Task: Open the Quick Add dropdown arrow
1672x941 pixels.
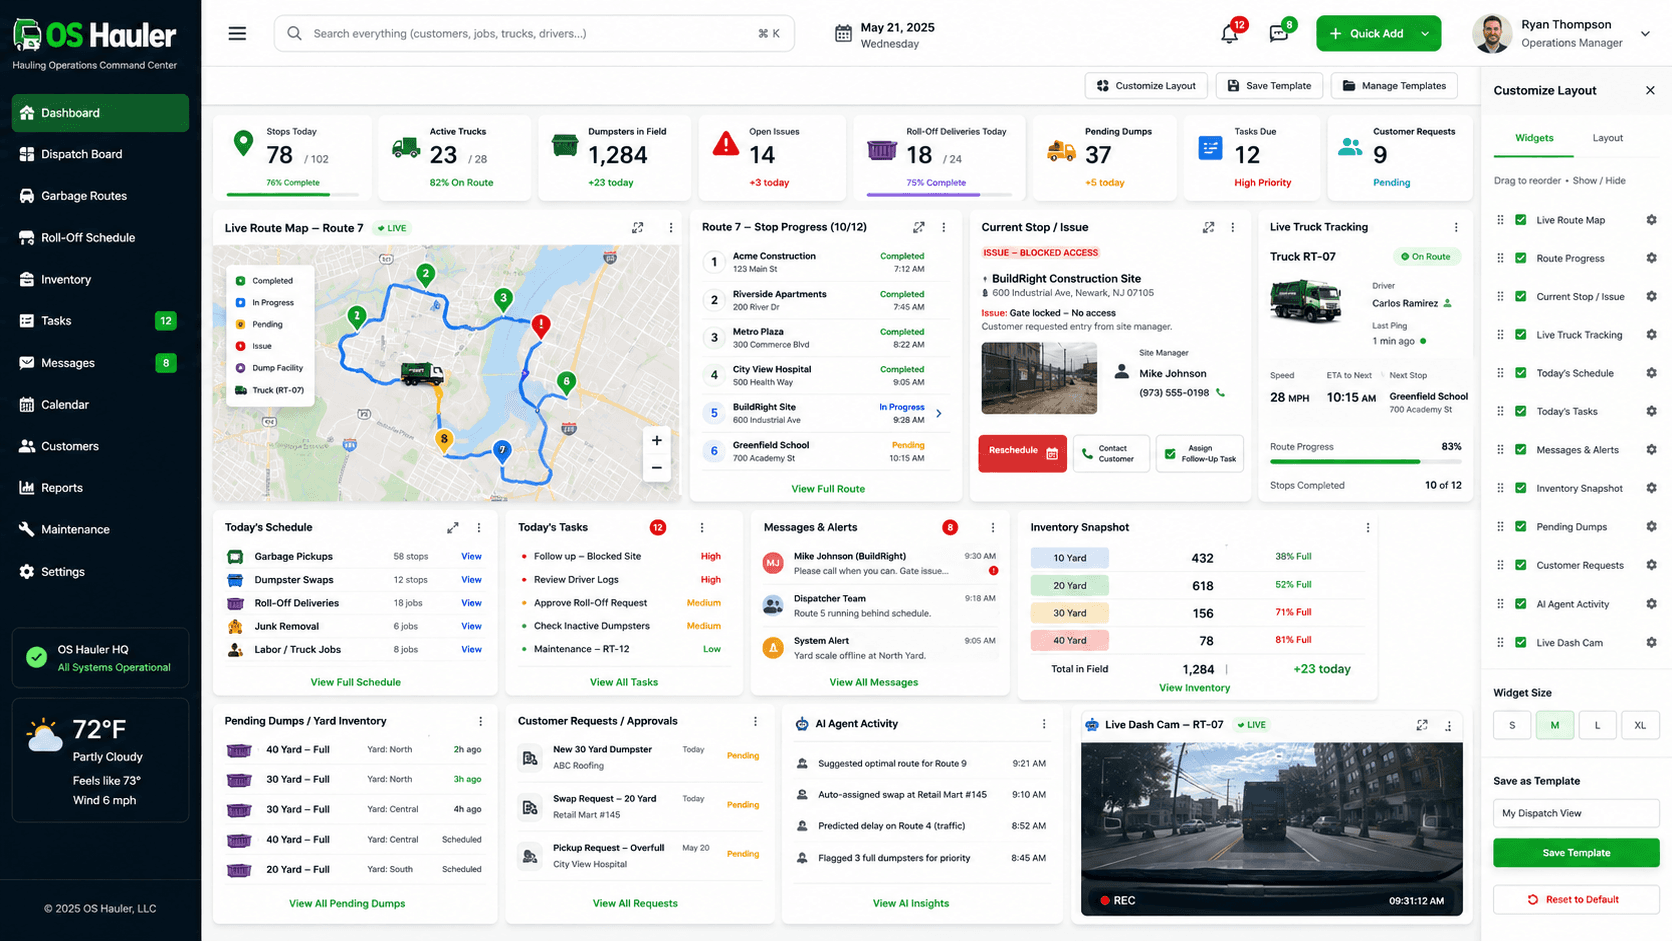Action: pyautogui.click(x=1425, y=34)
